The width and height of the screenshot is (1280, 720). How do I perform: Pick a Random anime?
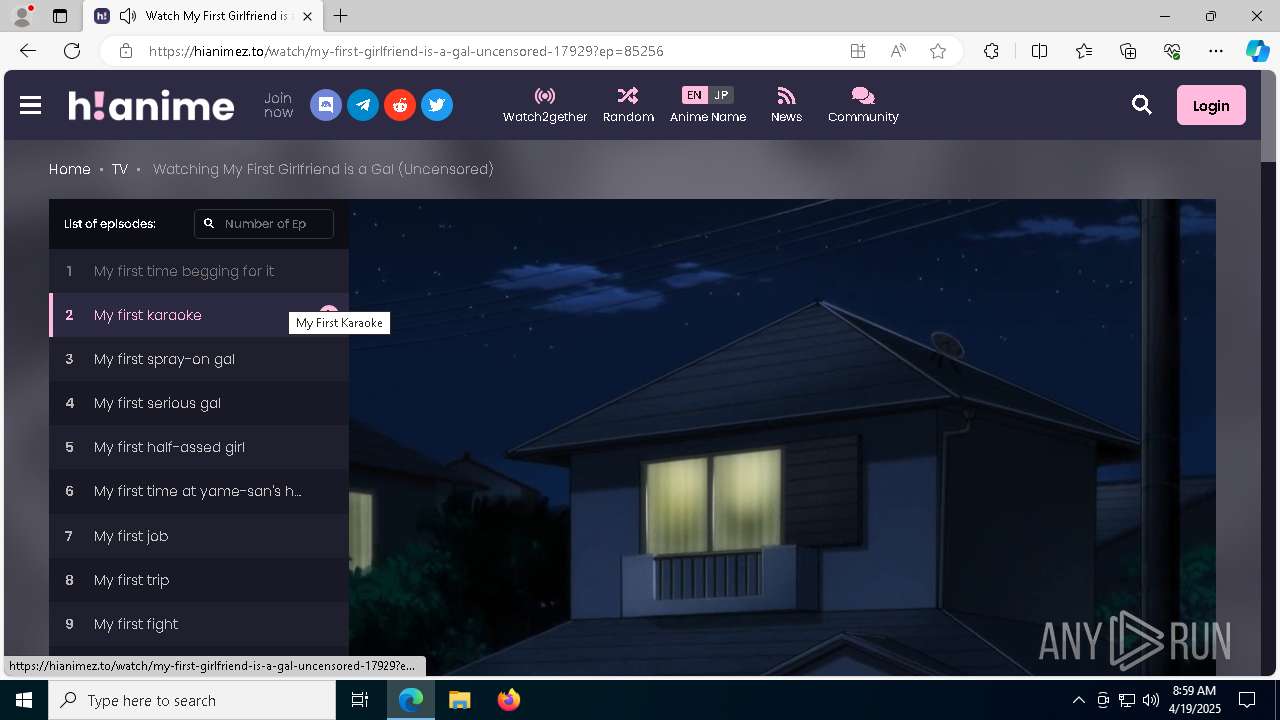click(x=628, y=105)
